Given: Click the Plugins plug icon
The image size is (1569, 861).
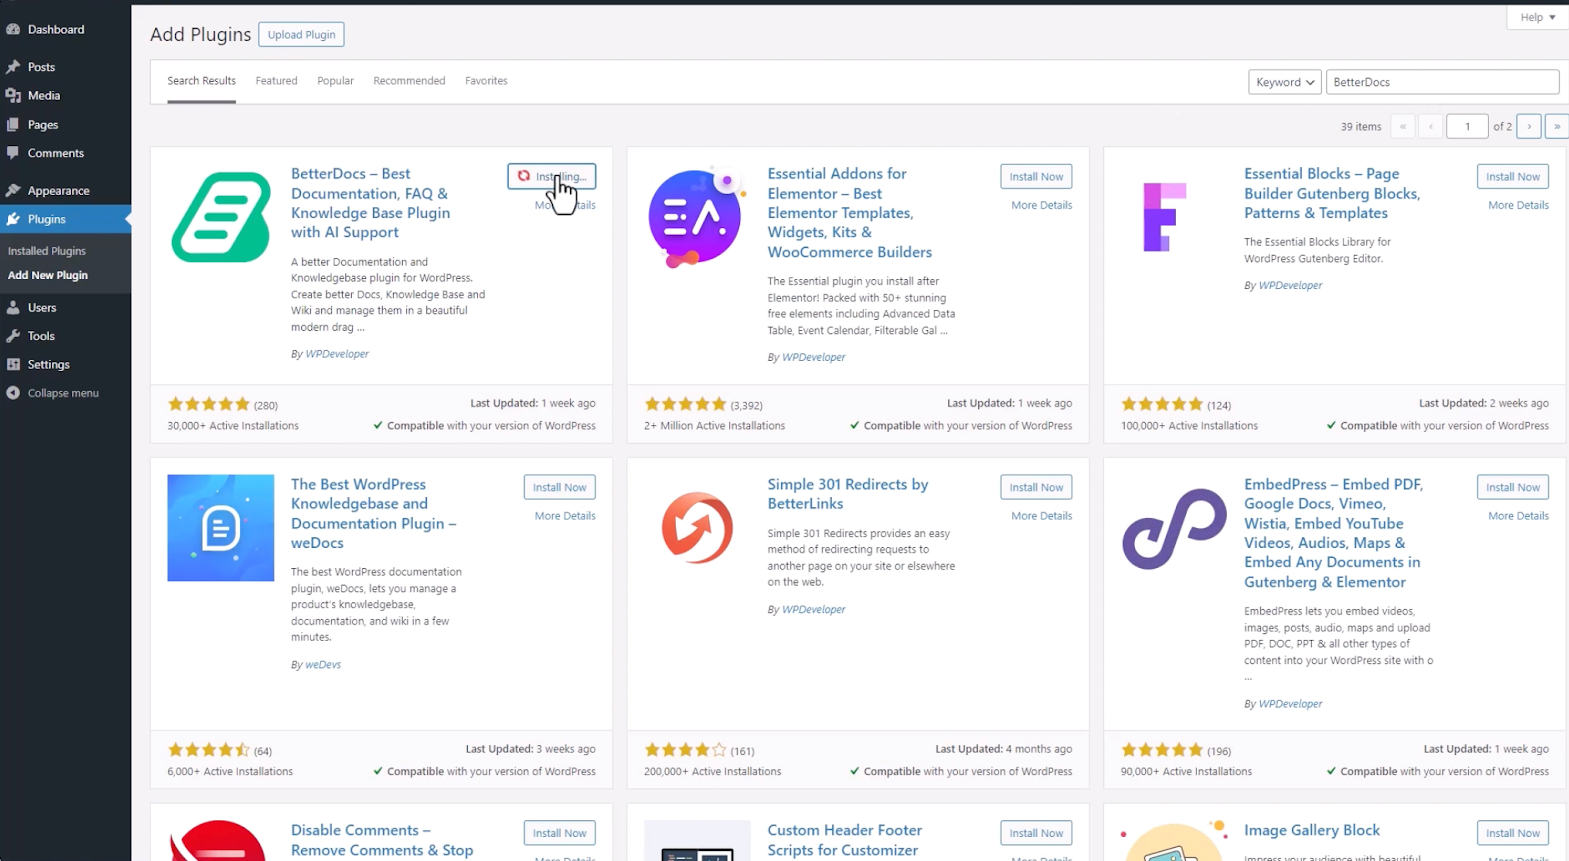Looking at the screenshot, I should [x=13, y=219].
